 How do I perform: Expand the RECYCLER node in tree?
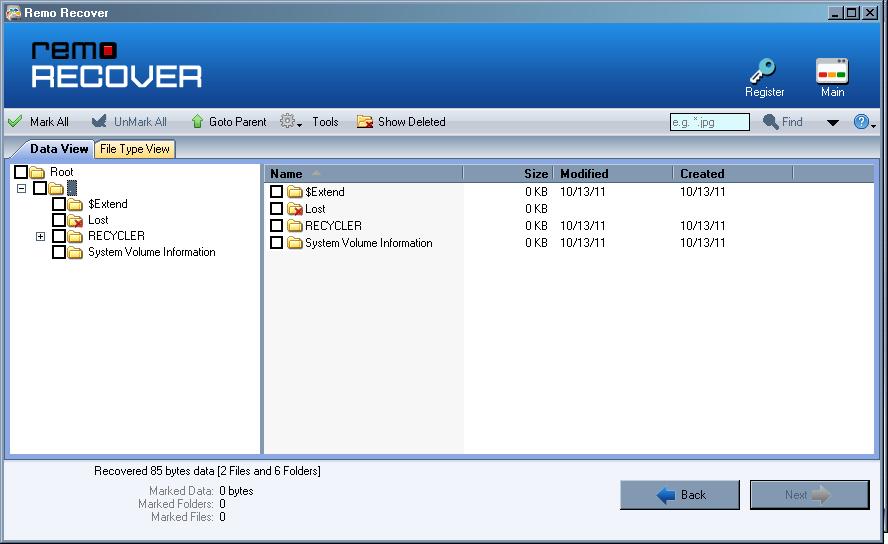point(40,236)
